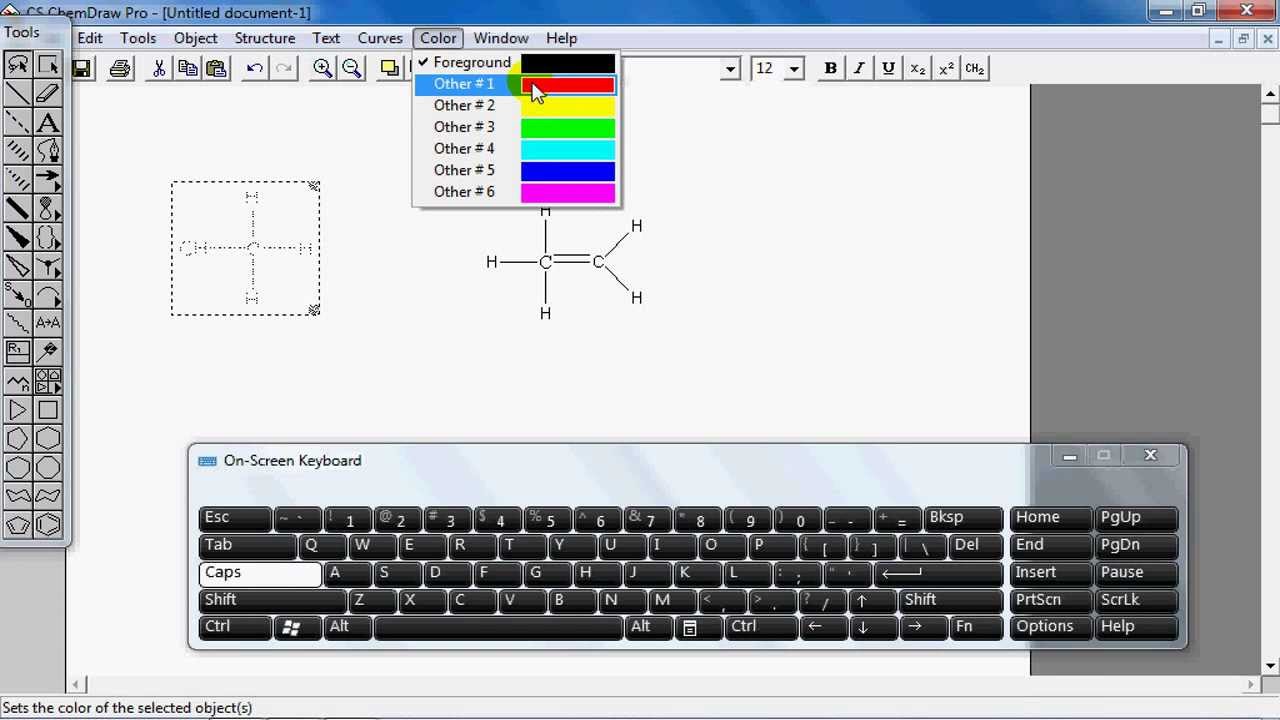Click the Copy toolbar icon
1280x720 pixels.
coord(187,68)
